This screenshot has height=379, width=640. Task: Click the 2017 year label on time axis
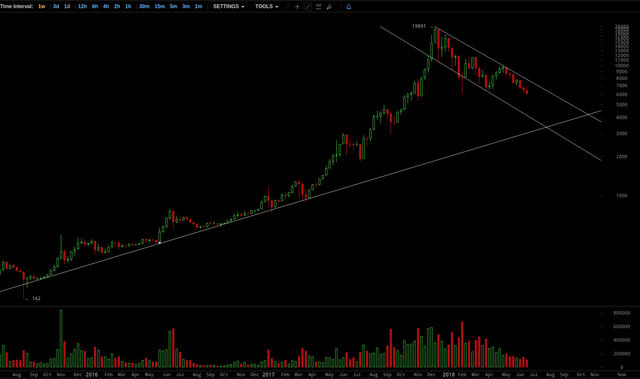tap(268, 375)
